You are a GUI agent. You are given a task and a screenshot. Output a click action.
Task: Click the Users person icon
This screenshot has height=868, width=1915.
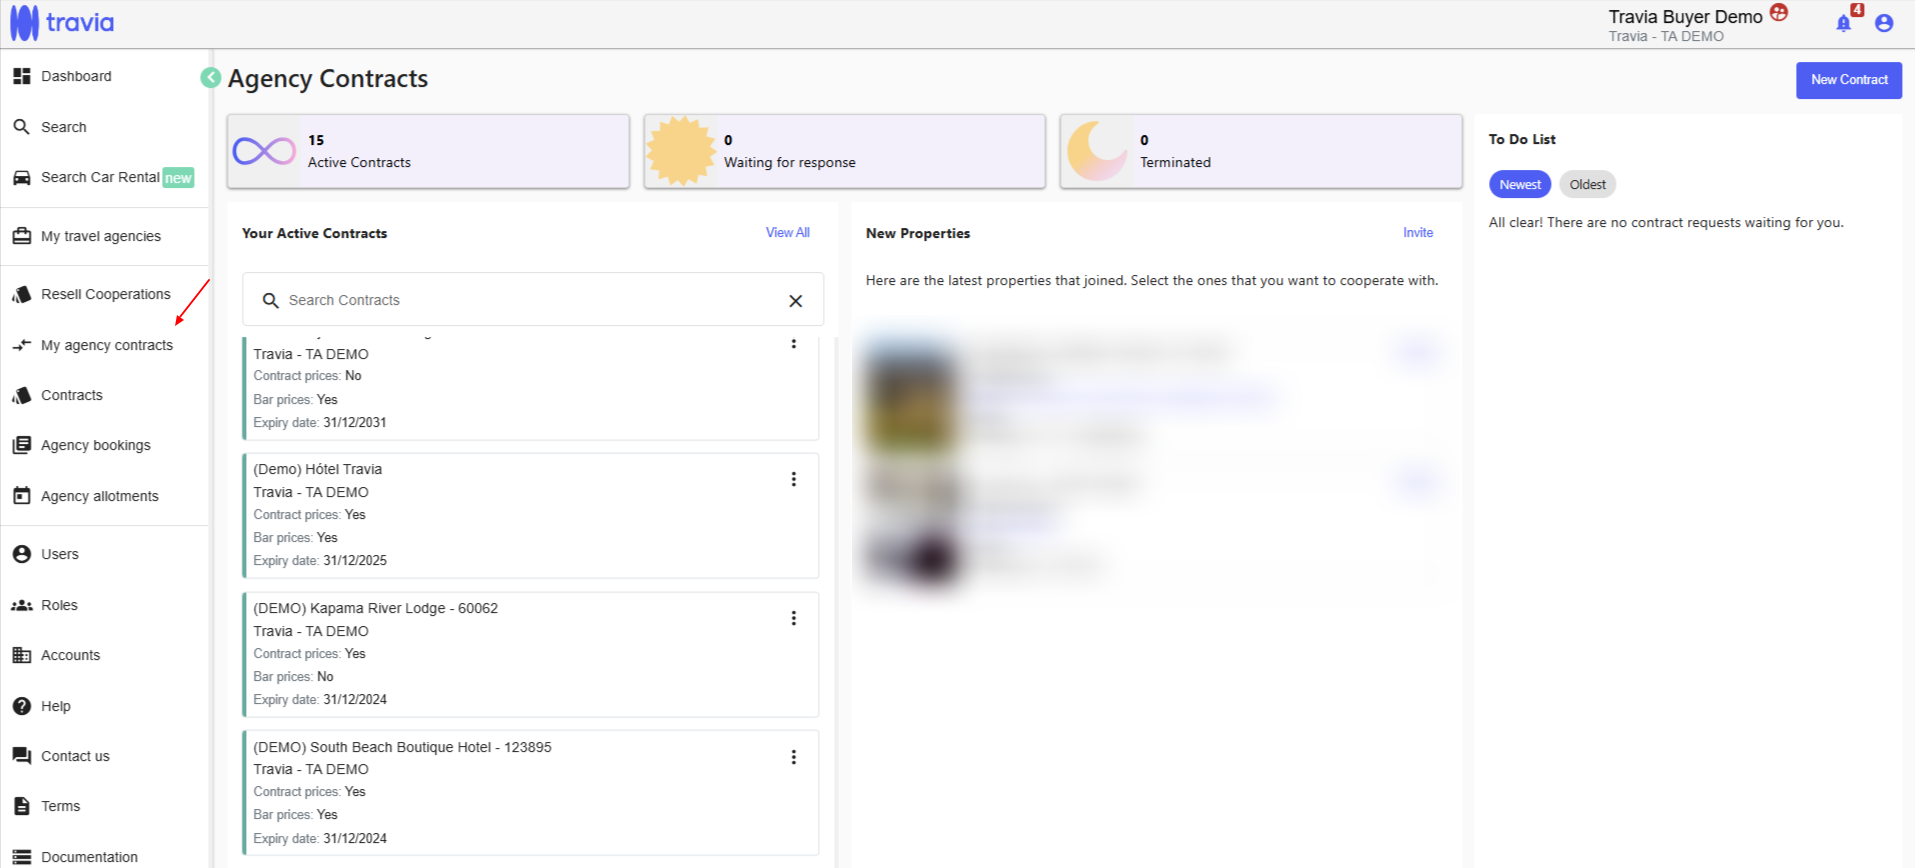21,554
